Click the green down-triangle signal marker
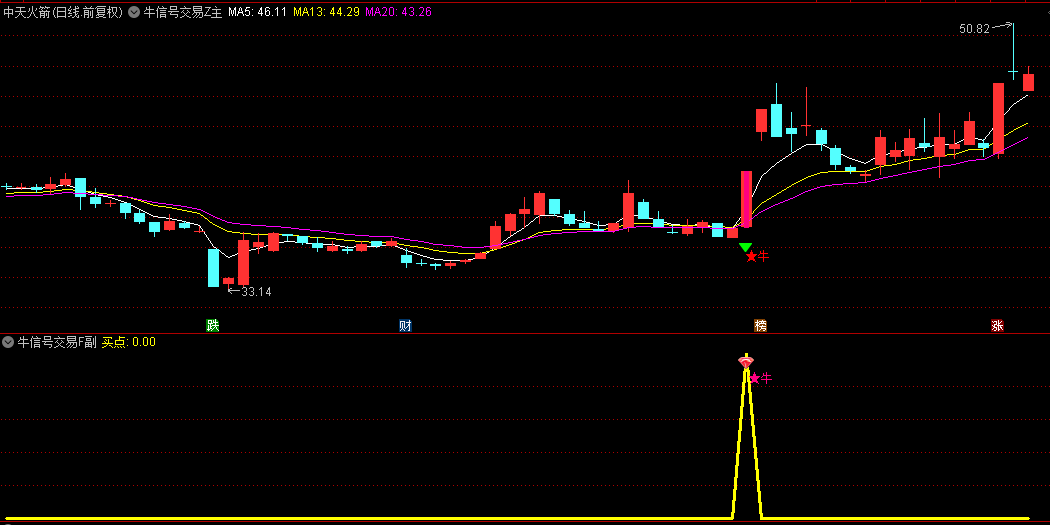Viewport: 1050px width, 525px height. [745, 248]
